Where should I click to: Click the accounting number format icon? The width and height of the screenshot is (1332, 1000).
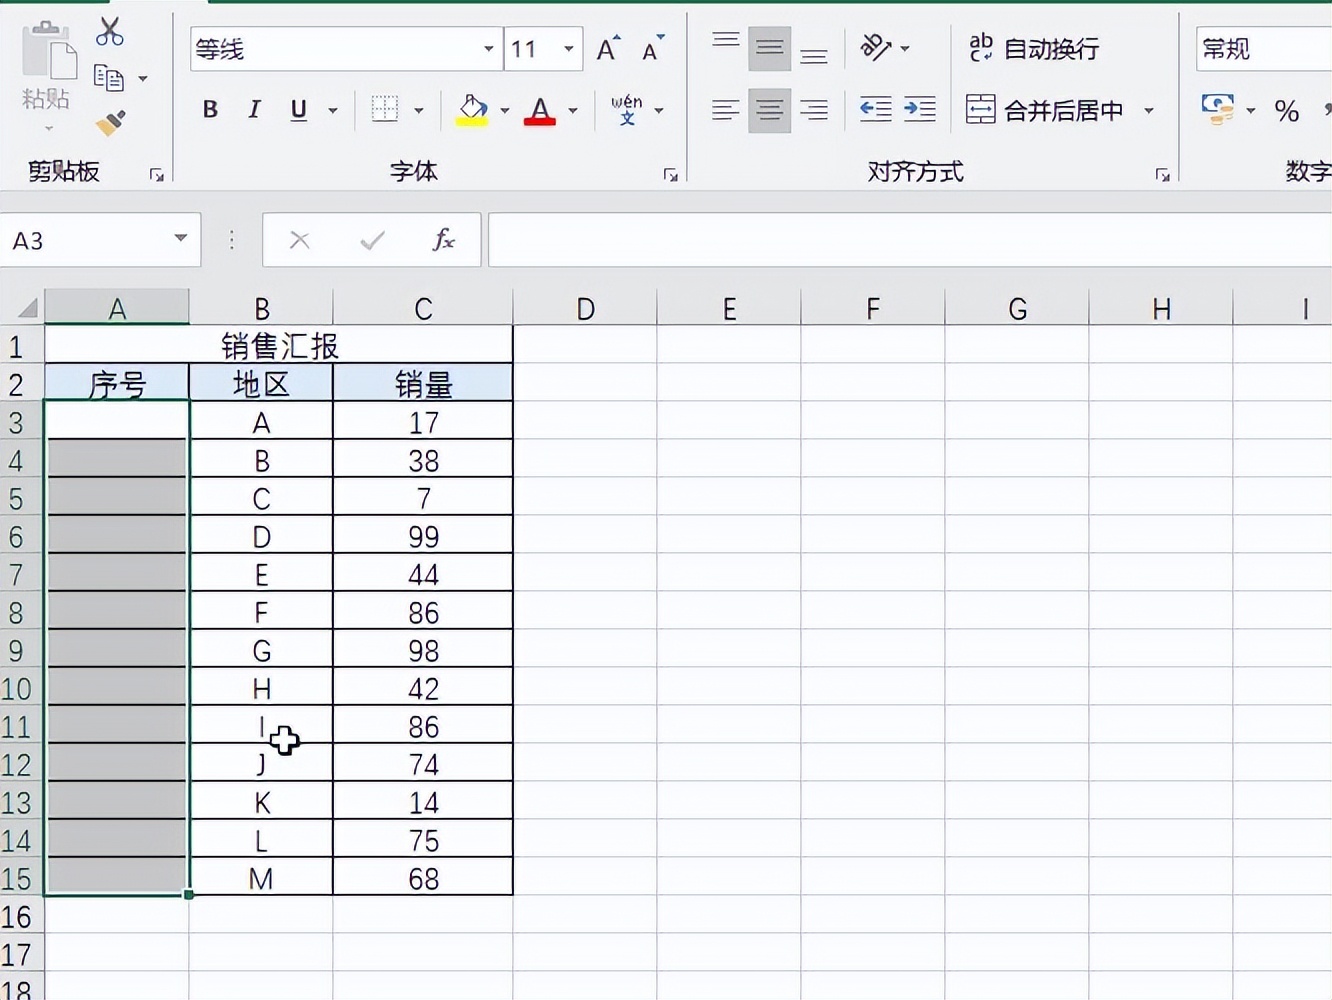click(x=1217, y=109)
